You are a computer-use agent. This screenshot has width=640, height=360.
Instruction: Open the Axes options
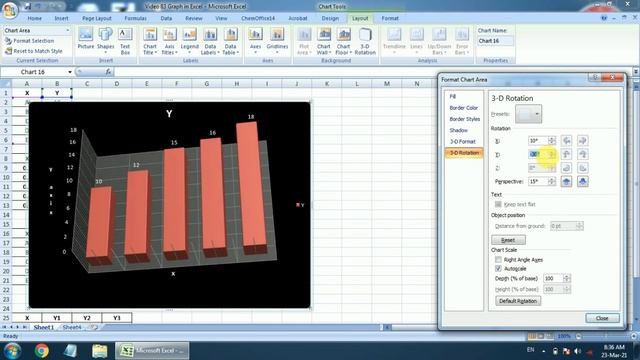[x=256, y=41]
